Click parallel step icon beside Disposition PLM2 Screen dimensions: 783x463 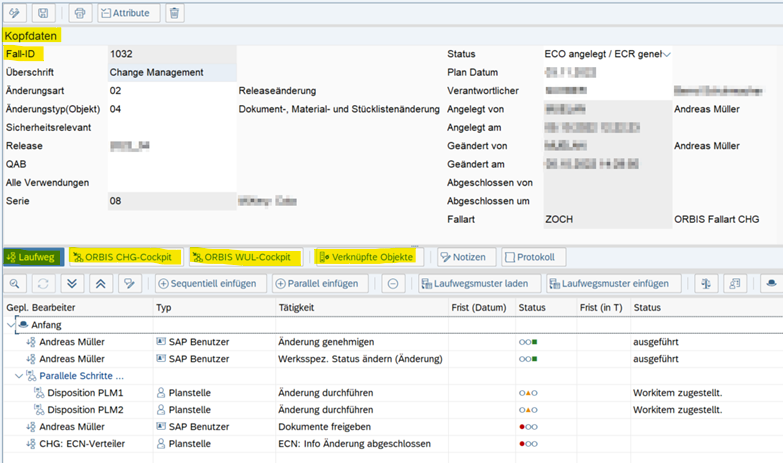[39, 410]
